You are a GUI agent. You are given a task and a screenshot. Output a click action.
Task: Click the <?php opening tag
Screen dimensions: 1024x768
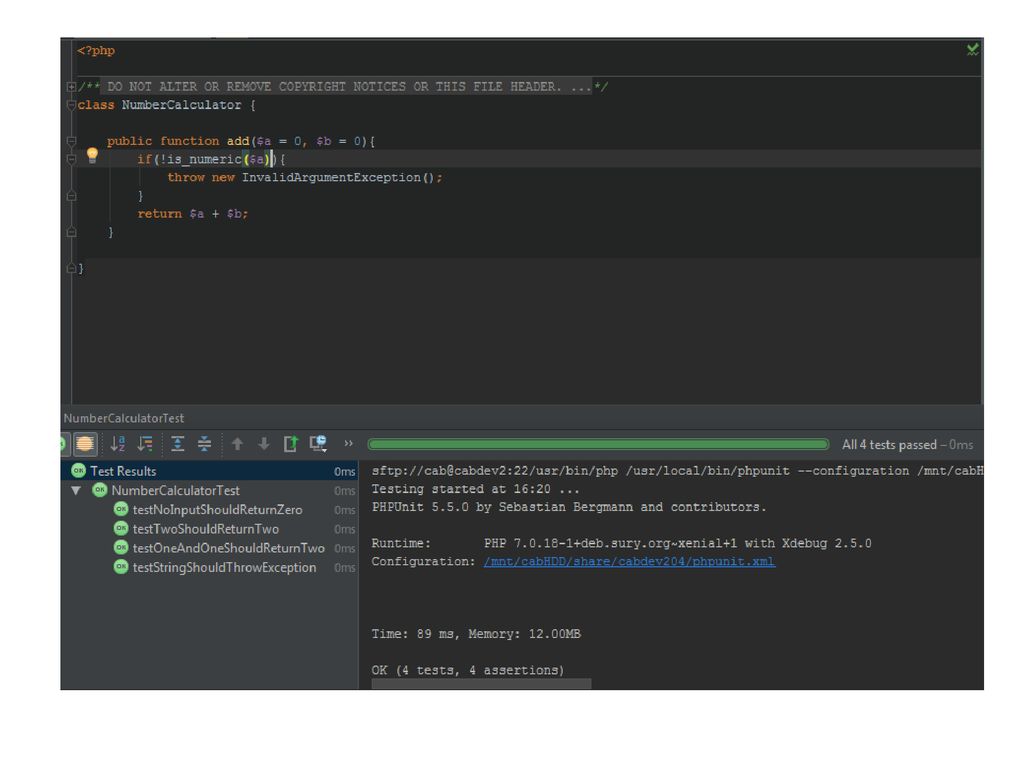[x=96, y=51]
